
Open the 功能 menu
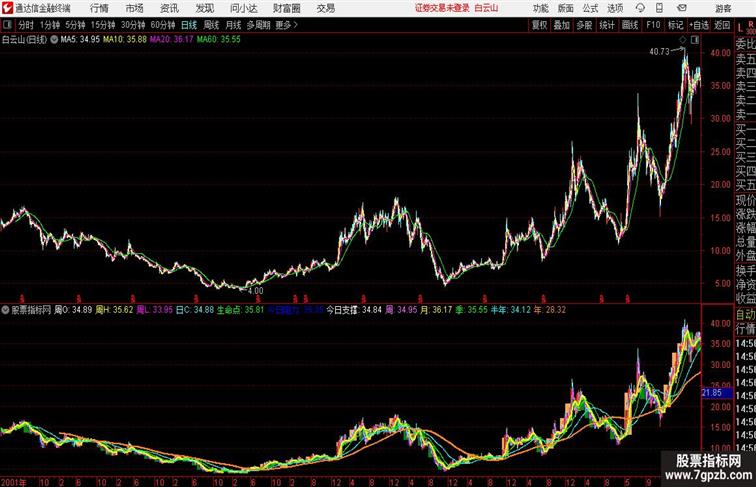[x=540, y=8]
